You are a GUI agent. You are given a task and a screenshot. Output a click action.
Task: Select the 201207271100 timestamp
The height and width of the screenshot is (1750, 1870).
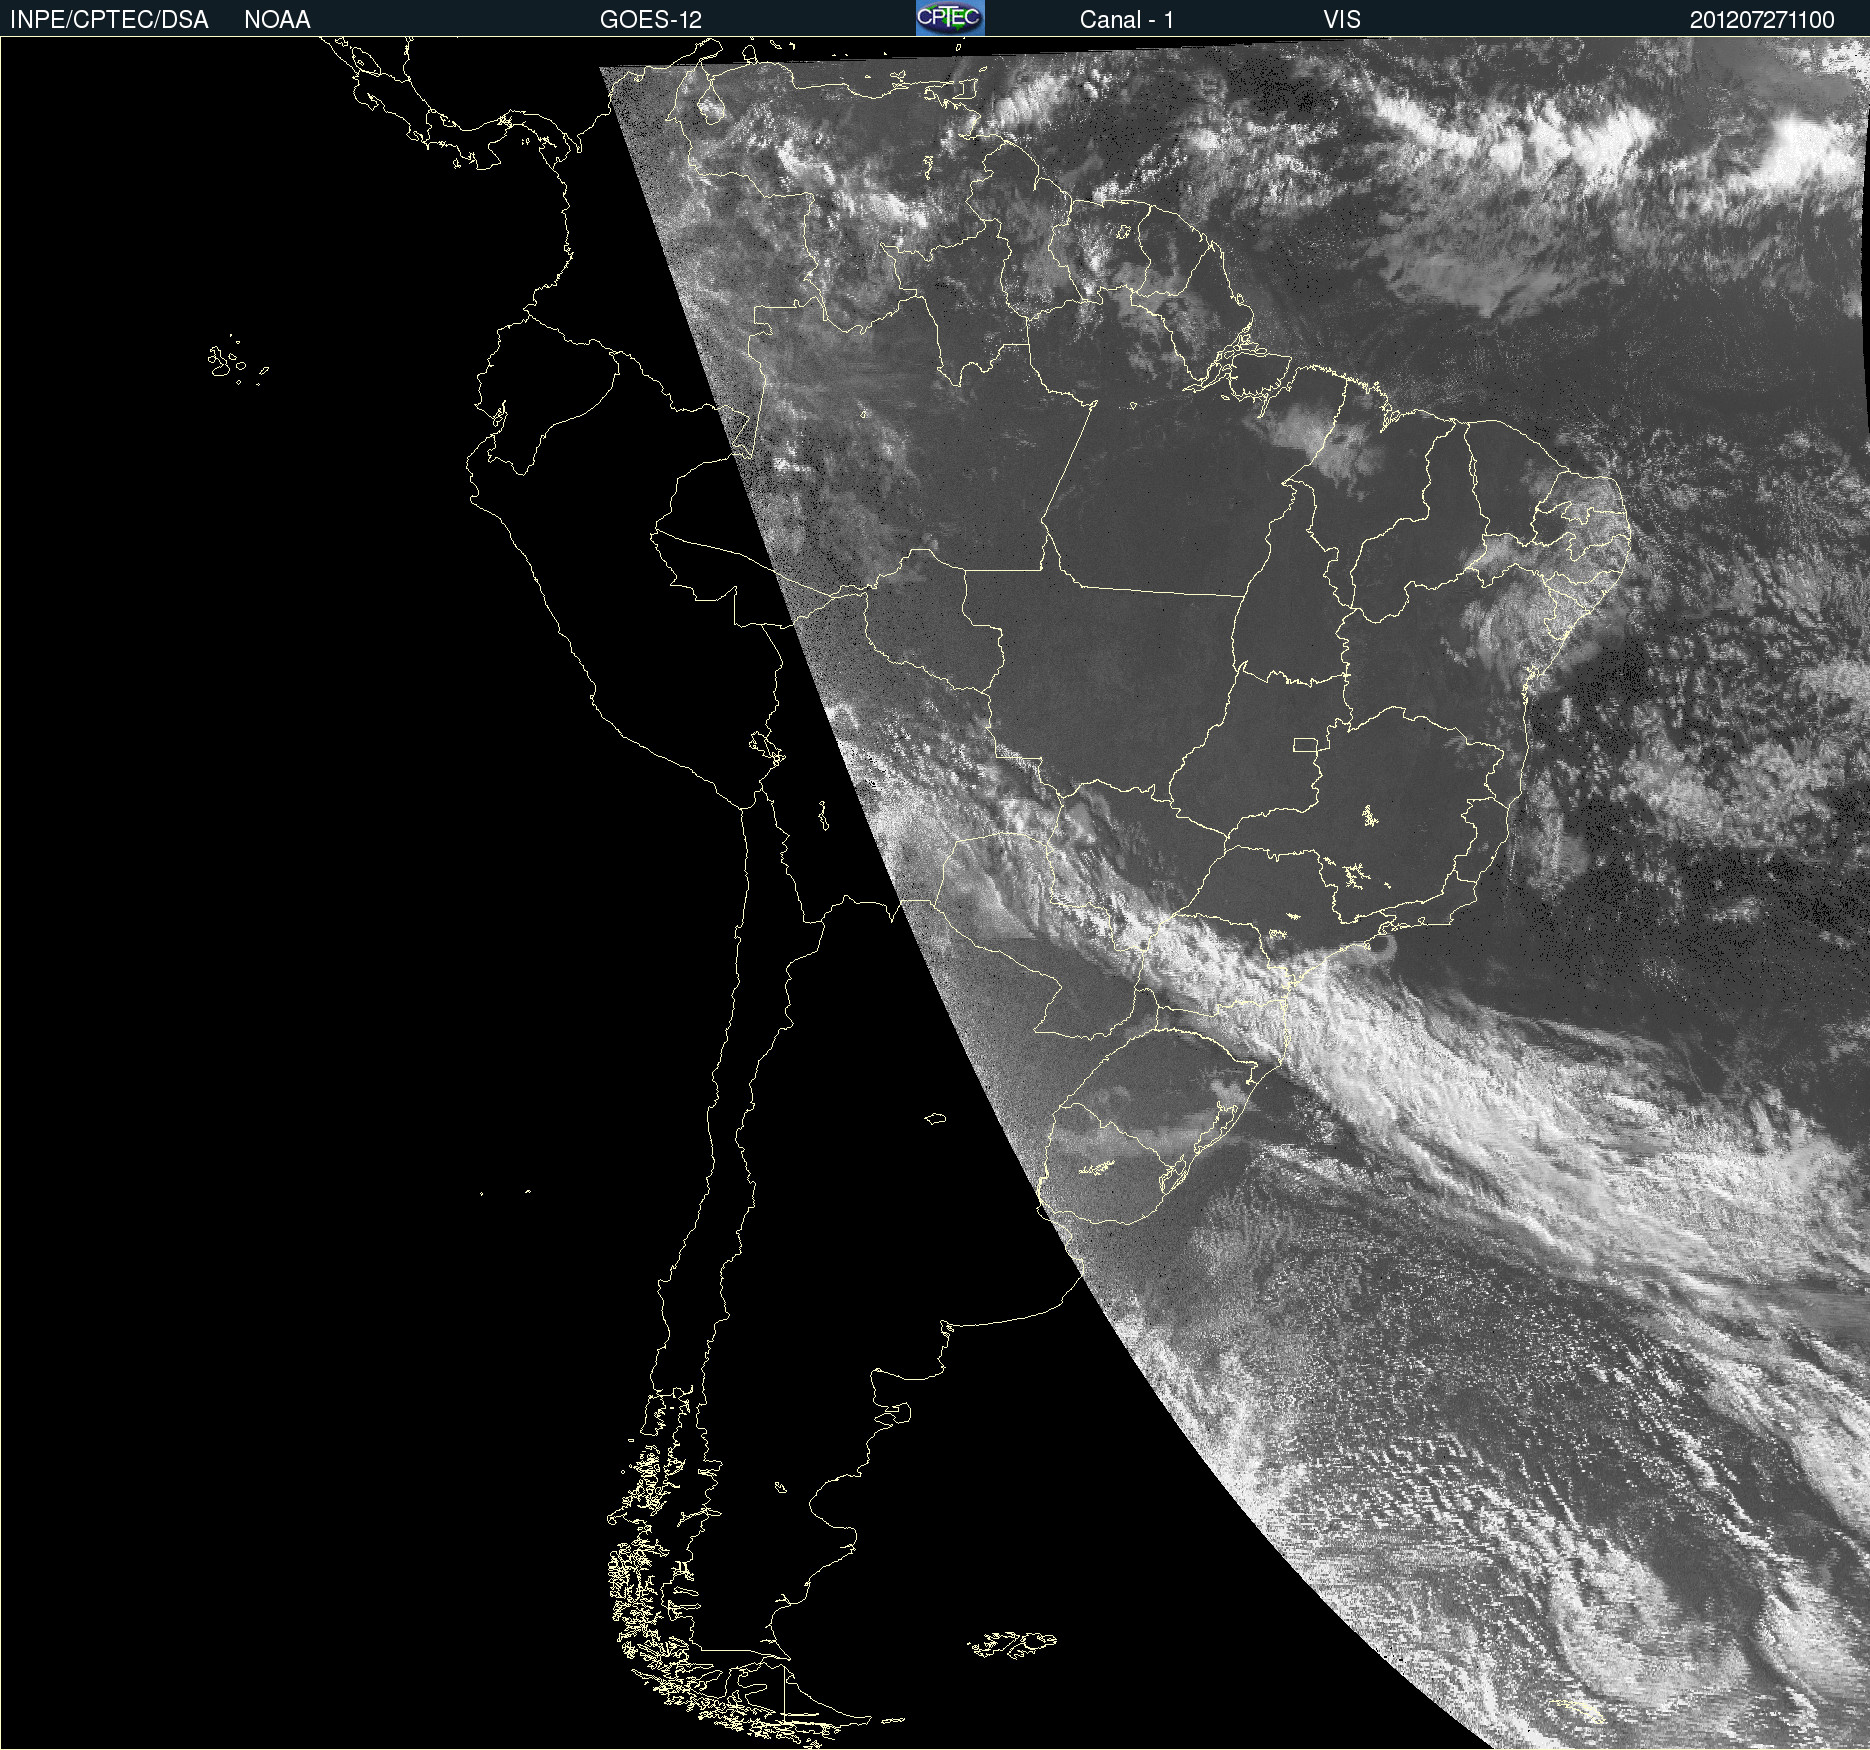(x=1762, y=20)
